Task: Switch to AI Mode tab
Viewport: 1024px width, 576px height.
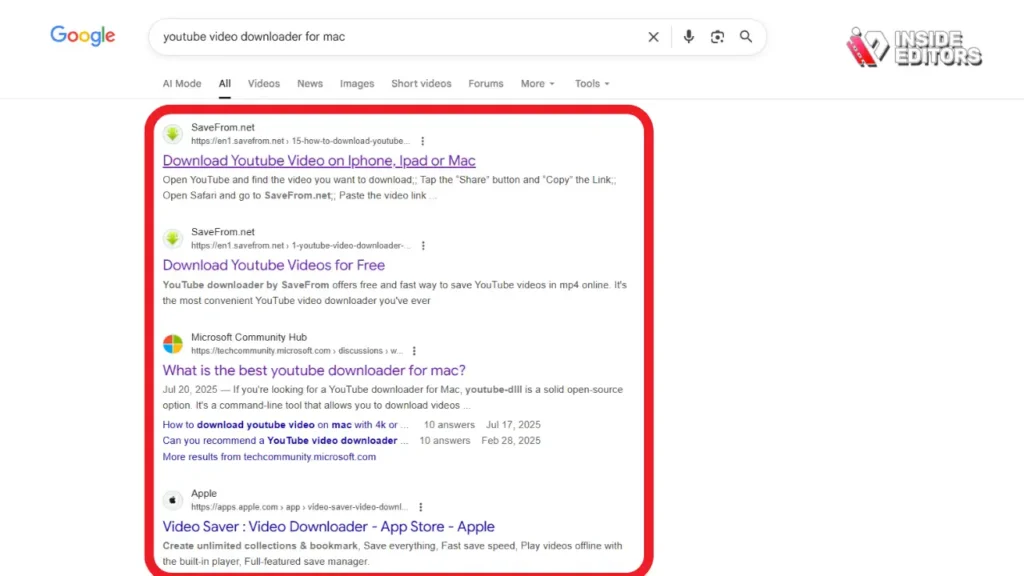Action: pyautogui.click(x=182, y=84)
